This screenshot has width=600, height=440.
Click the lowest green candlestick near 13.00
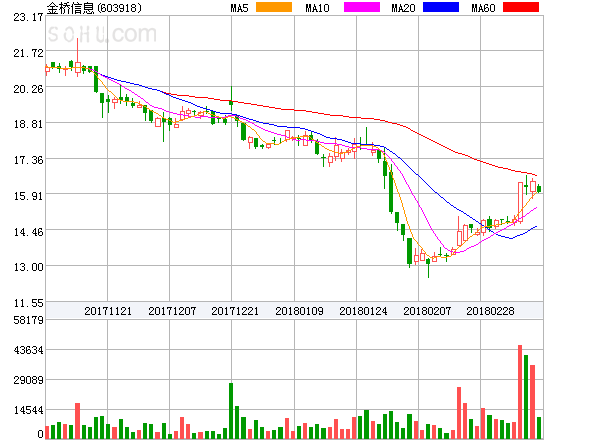tap(429, 267)
